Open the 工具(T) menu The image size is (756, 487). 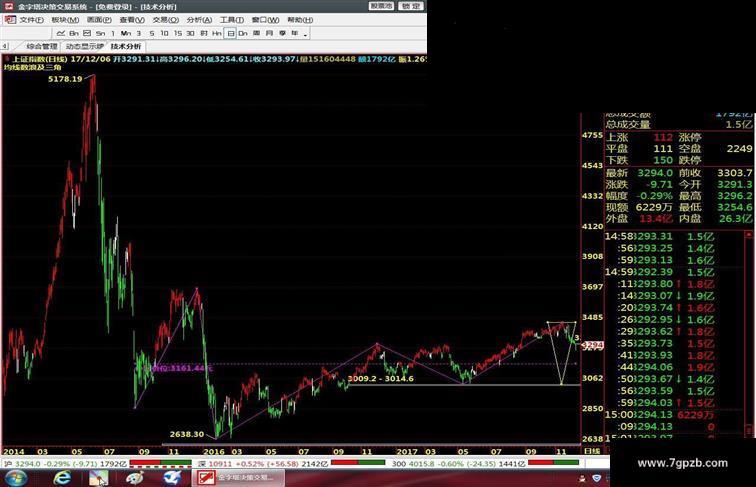tap(232, 20)
